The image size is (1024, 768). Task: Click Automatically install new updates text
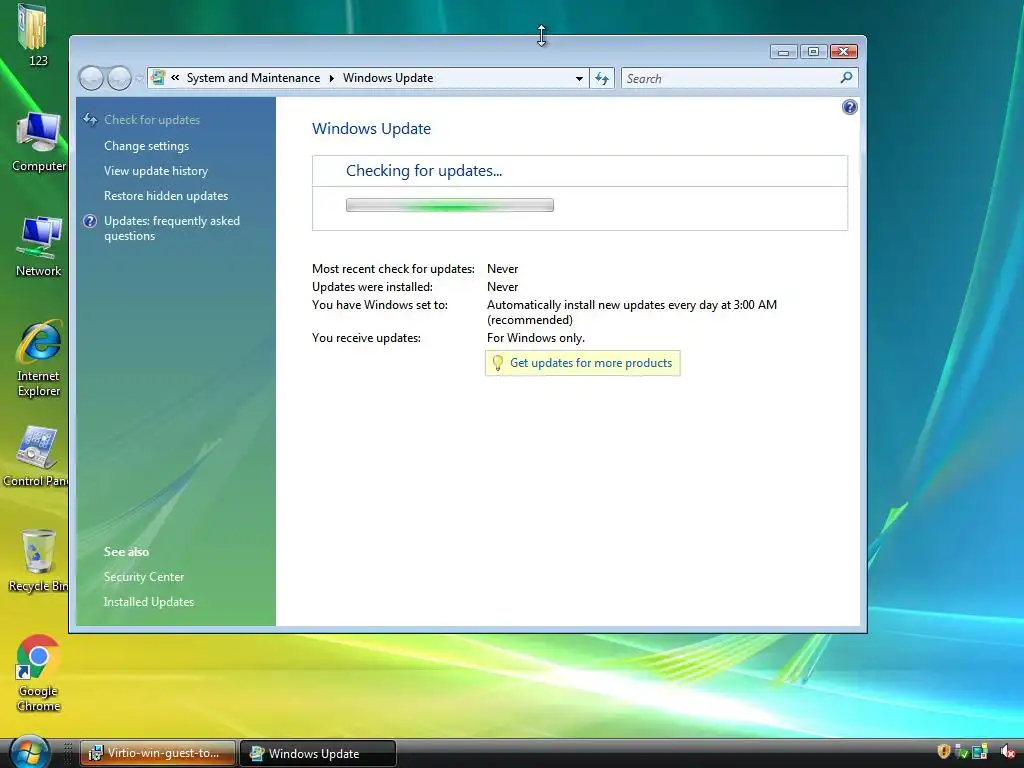pos(632,312)
